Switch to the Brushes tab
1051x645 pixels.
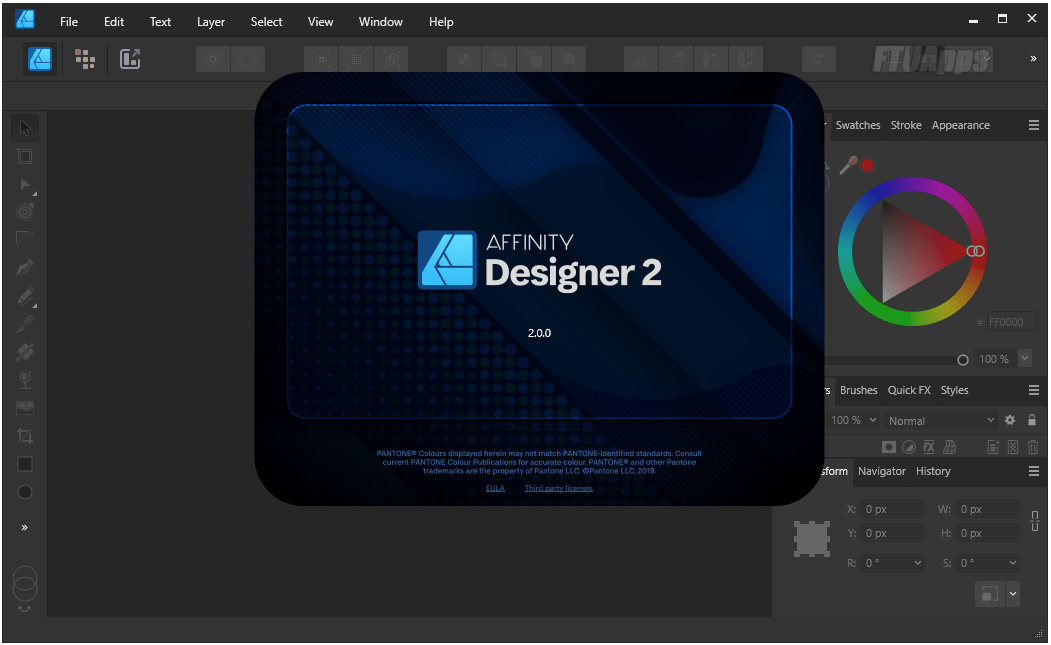[859, 390]
